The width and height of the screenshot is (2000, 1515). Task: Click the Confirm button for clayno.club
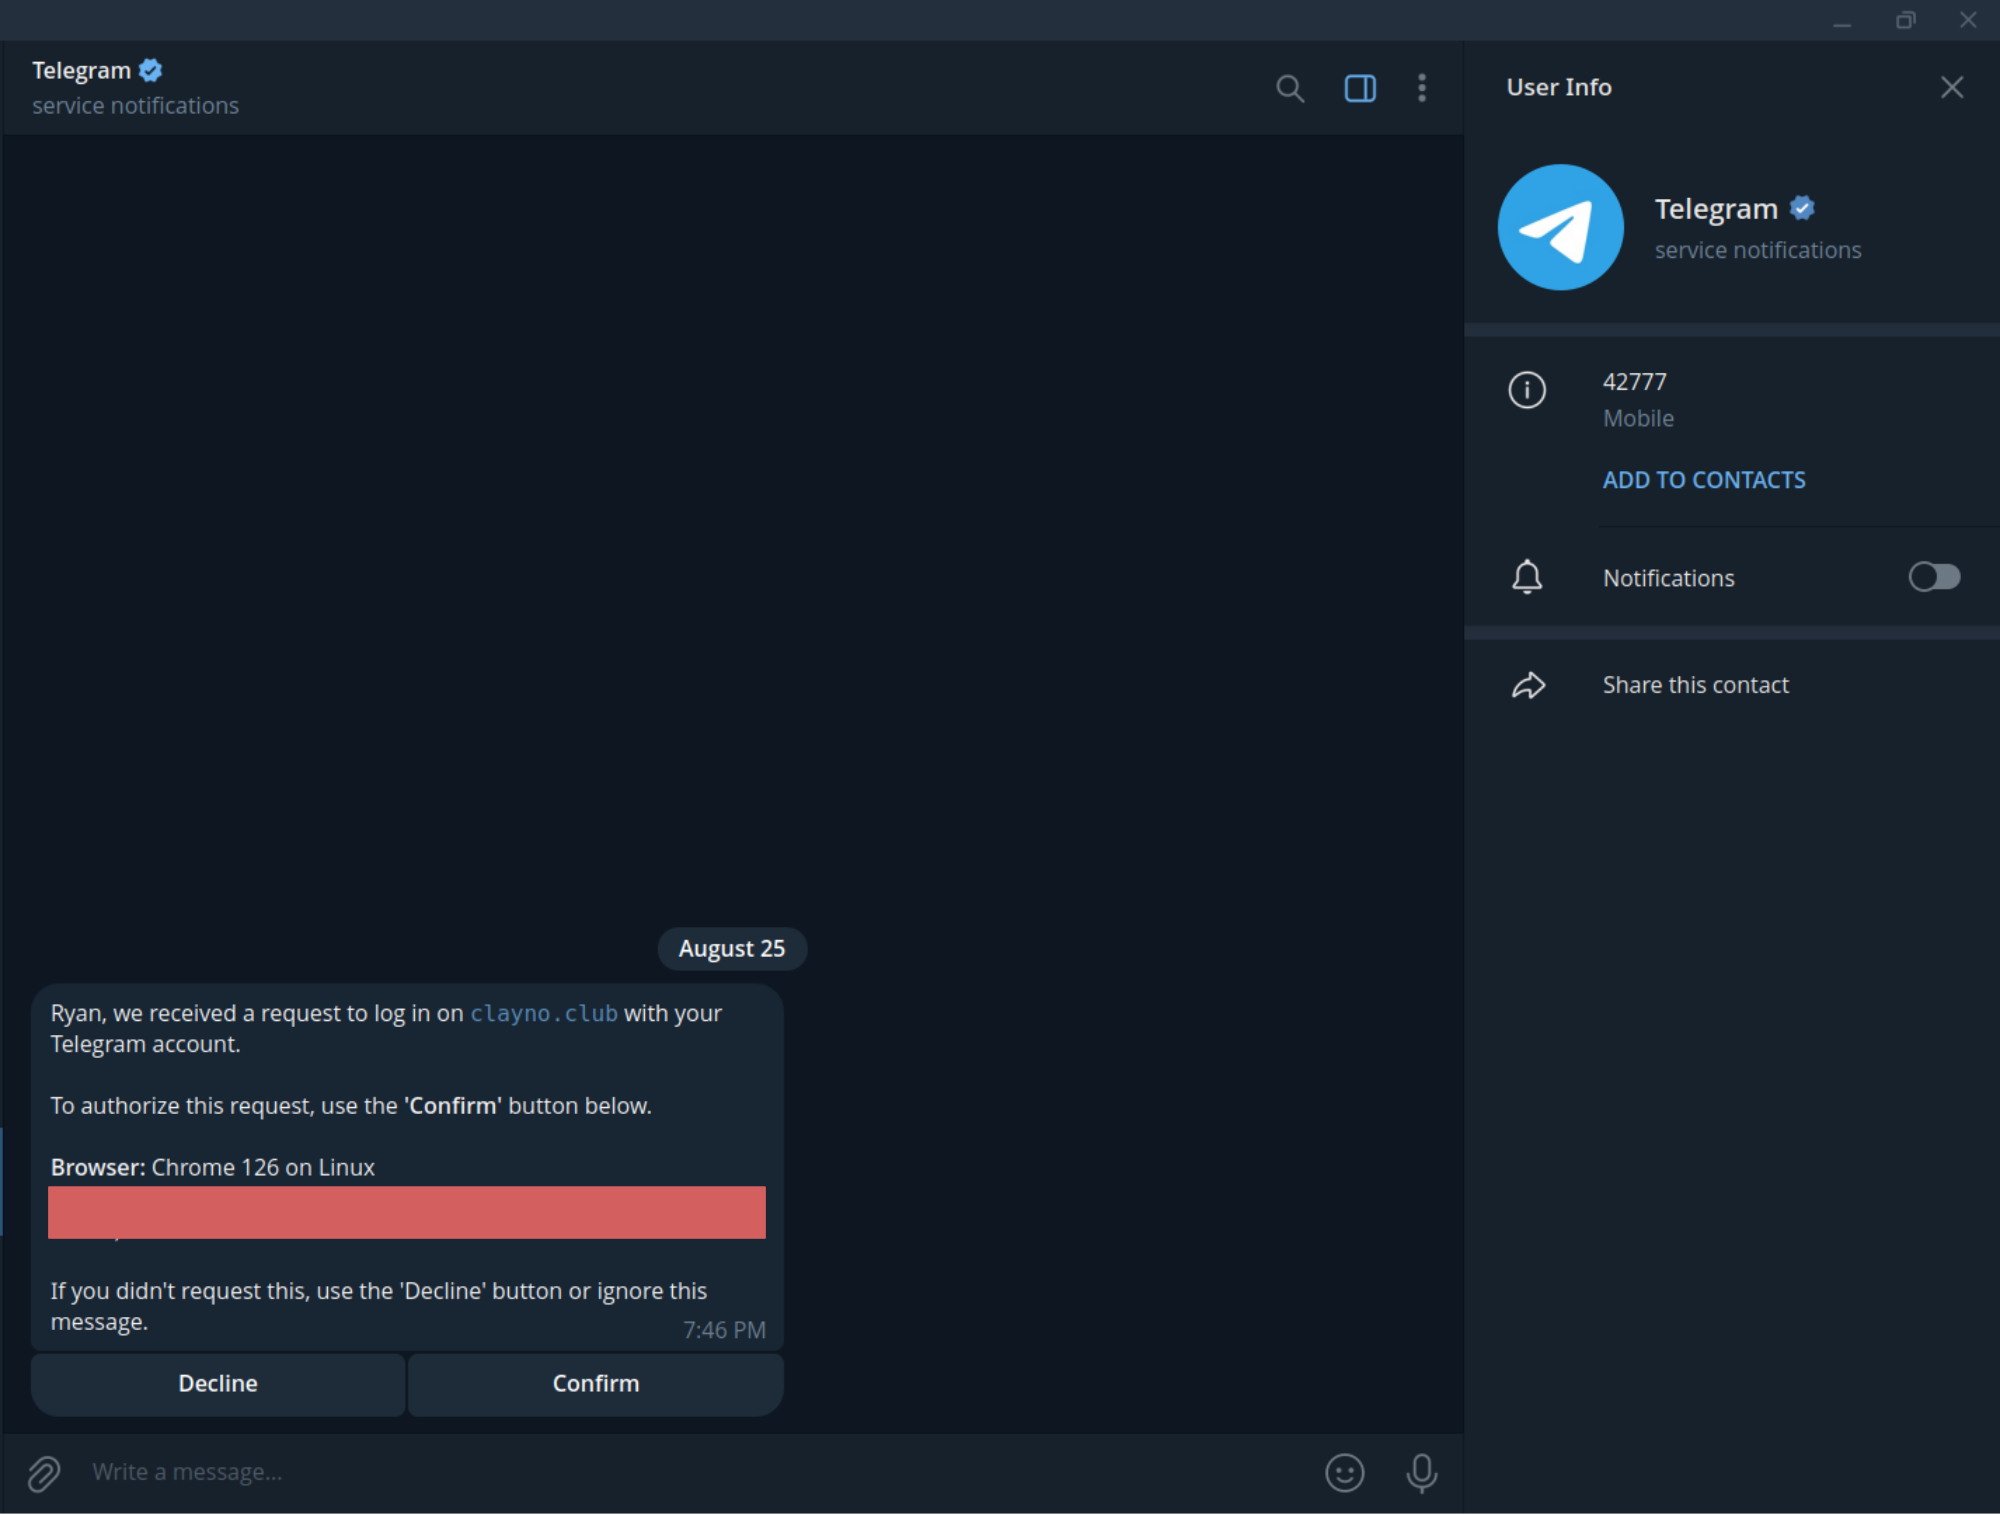coord(595,1383)
